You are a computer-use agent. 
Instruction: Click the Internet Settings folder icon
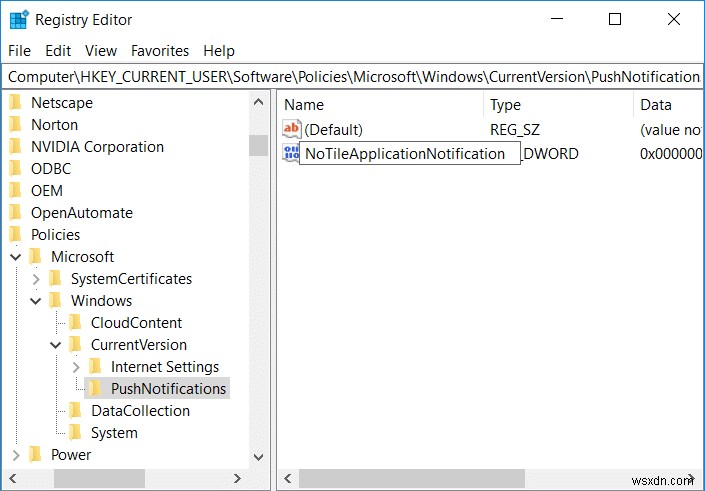click(x=95, y=367)
